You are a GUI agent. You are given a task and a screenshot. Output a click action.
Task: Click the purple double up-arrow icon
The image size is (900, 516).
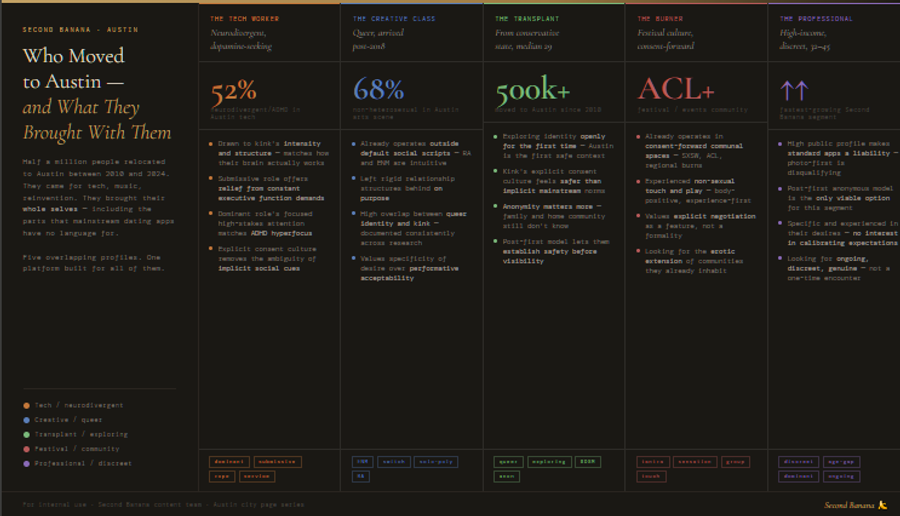pos(794,90)
